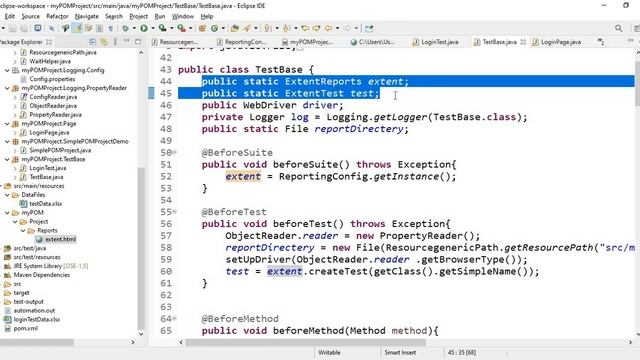Viewport: 640px width, 360px height.
Task: Click the editor horizontal scrollbar thumb
Action: point(305,342)
